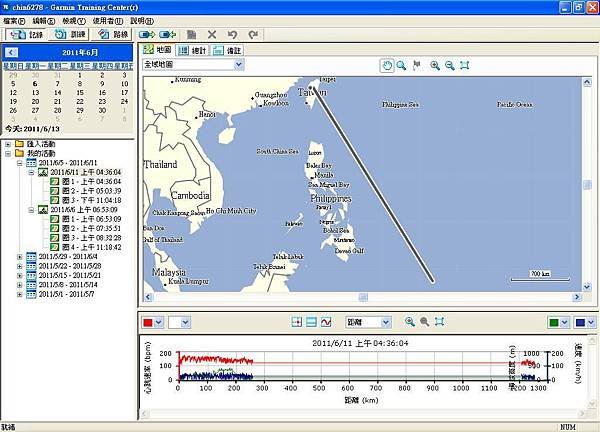
Task: Switch to the 地圖 map tab
Action: (157, 50)
